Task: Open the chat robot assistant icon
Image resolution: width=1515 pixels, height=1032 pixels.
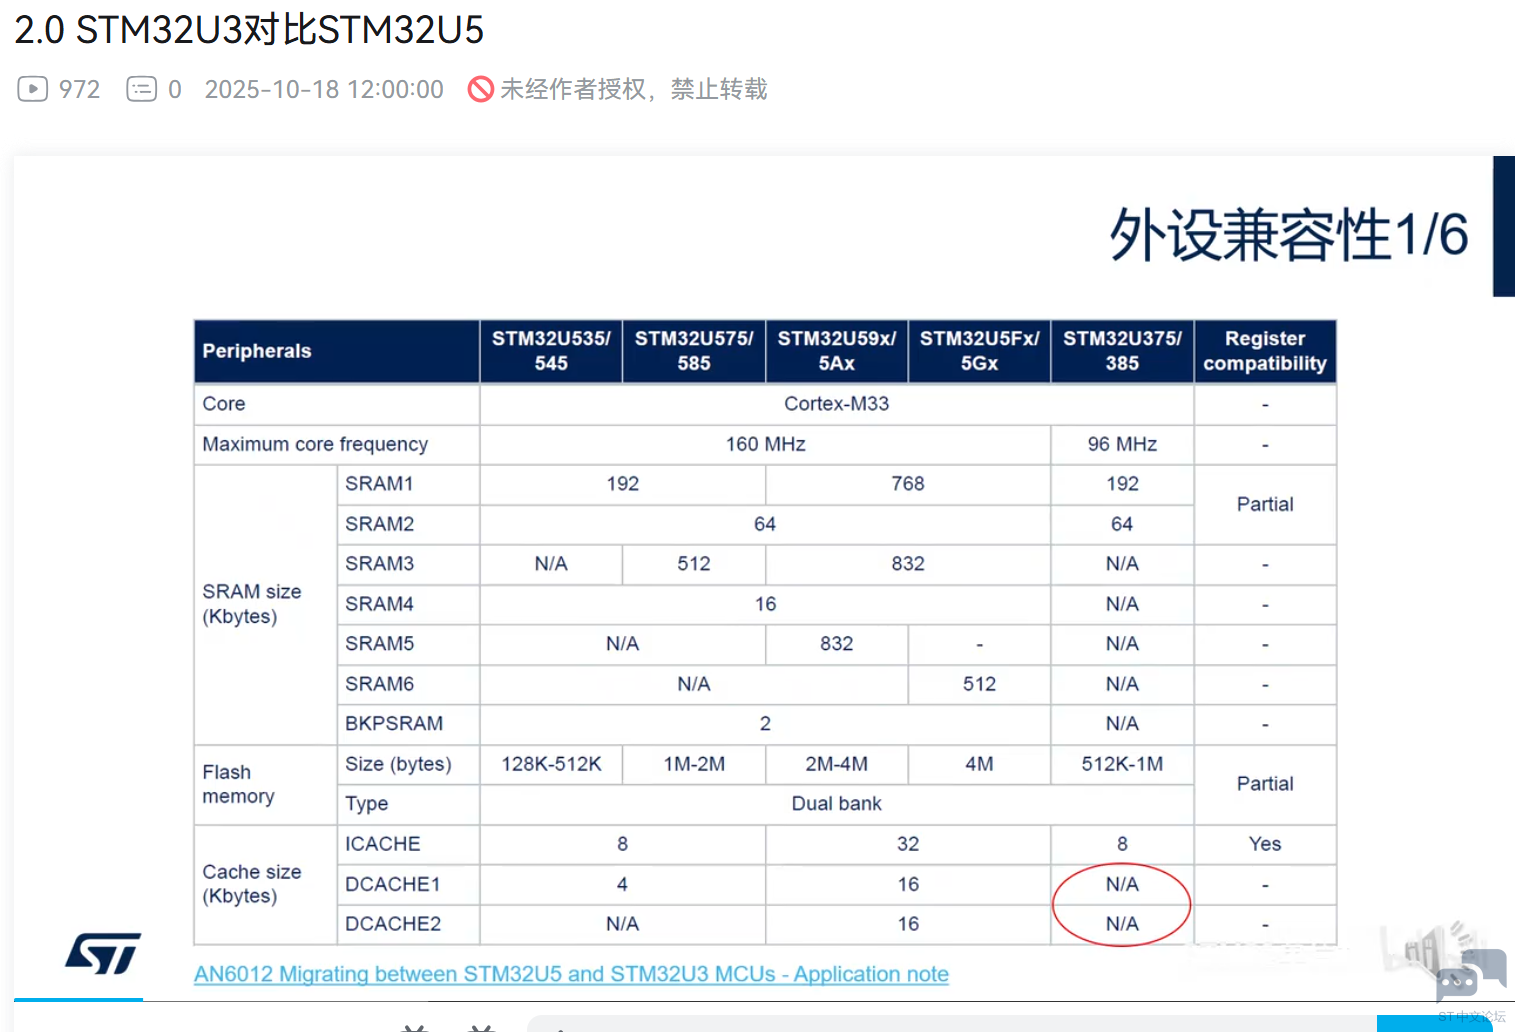Action: tap(1471, 974)
